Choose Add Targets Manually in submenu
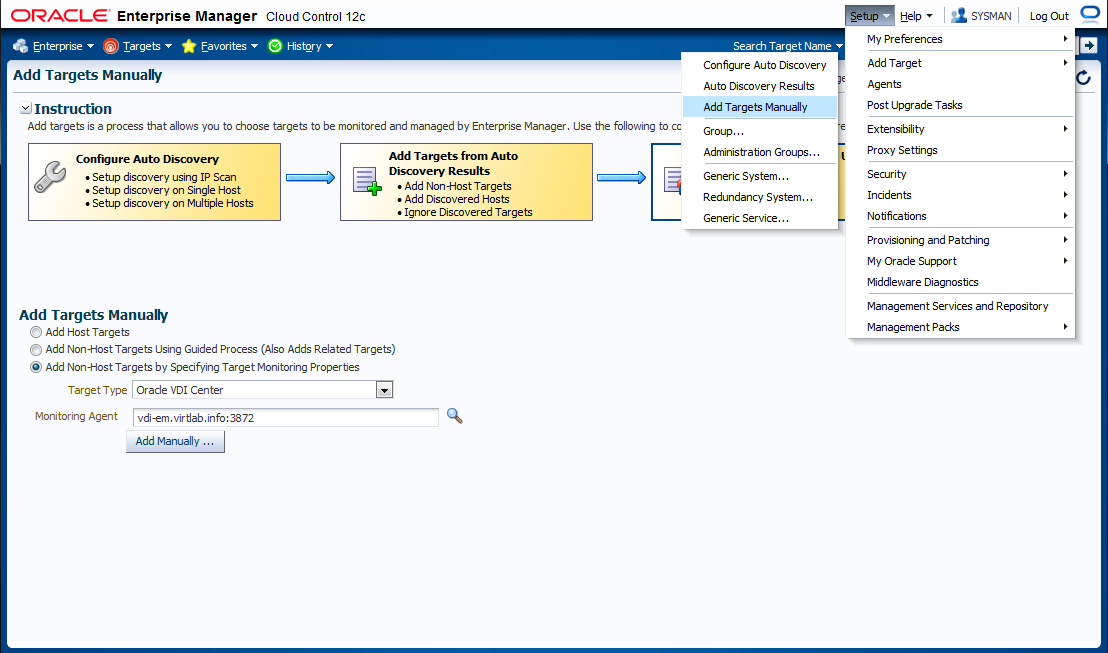 click(x=760, y=107)
